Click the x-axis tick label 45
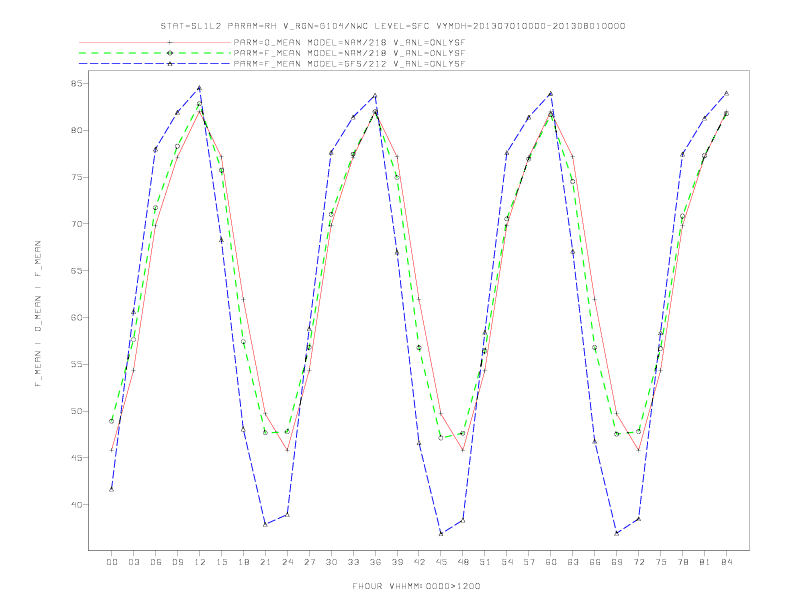This screenshot has width=792, height=612. click(x=441, y=562)
